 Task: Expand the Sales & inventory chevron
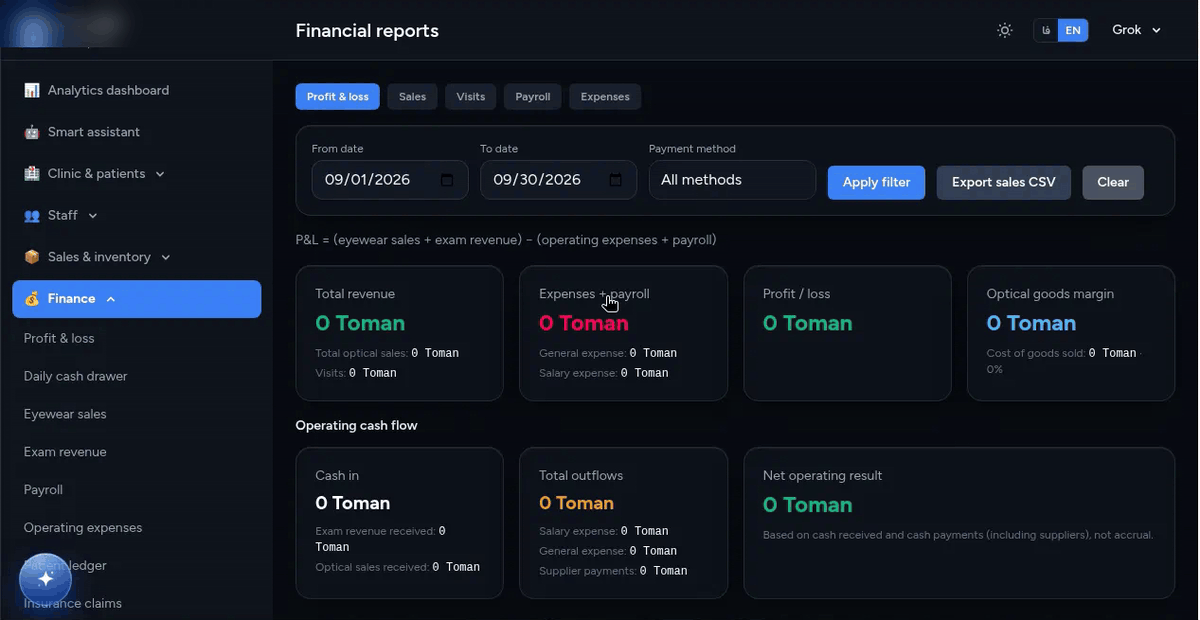click(x=166, y=258)
